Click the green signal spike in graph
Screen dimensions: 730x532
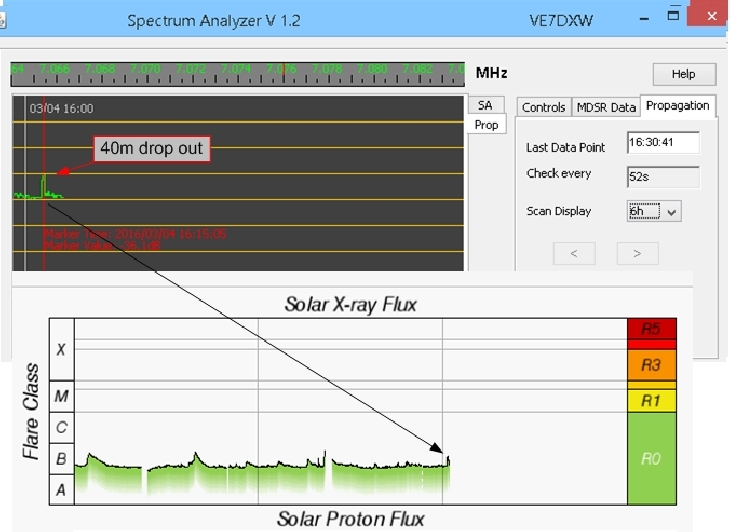tap(43, 182)
